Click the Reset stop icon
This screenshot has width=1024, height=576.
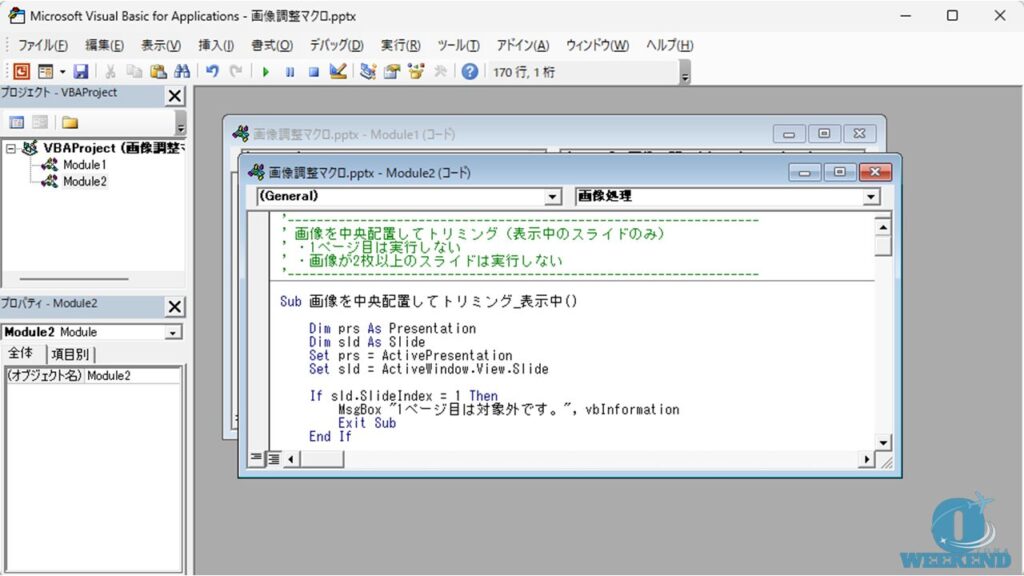pyautogui.click(x=314, y=72)
